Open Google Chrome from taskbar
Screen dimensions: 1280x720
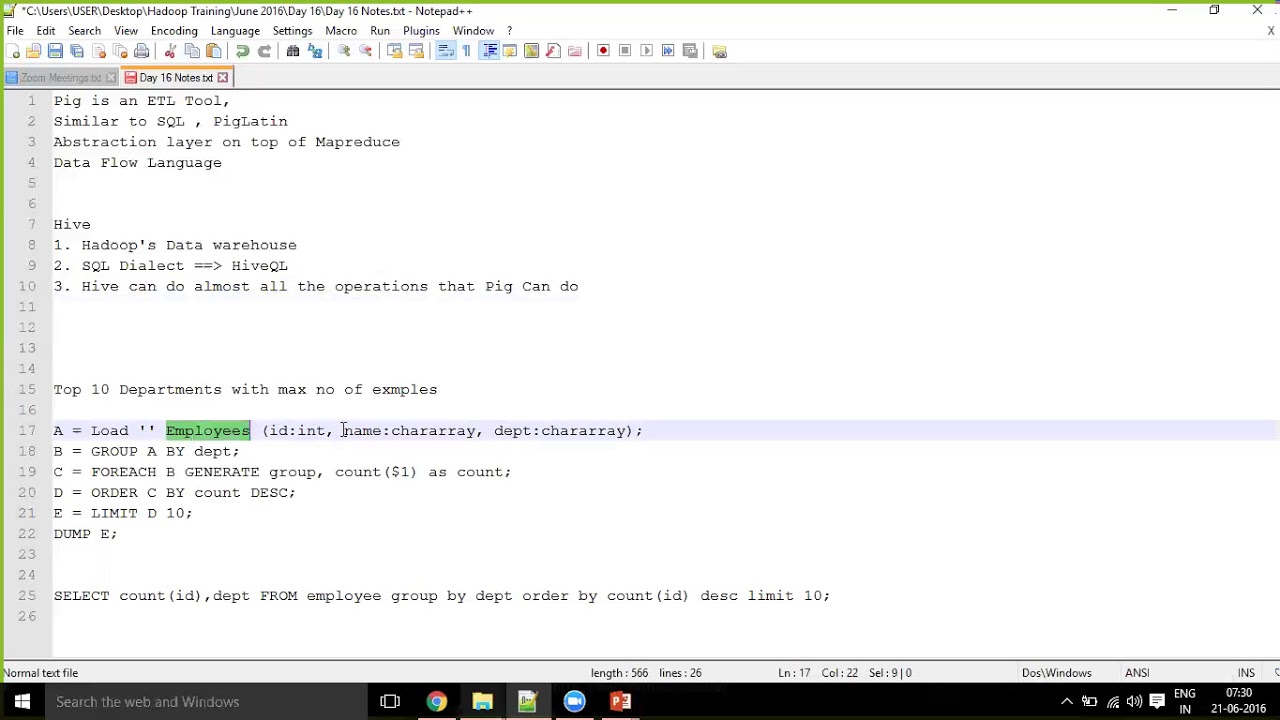(x=437, y=702)
